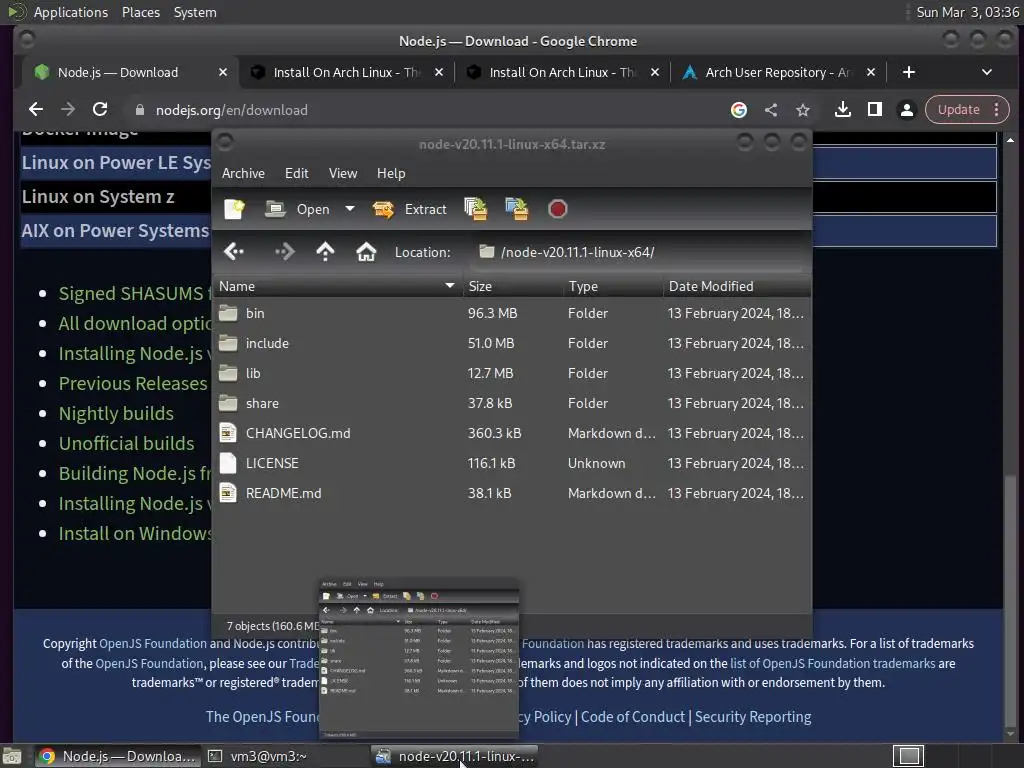Screen dimensions: 1024x768
Task: Select the lib folder icon
Action: pos(228,373)
